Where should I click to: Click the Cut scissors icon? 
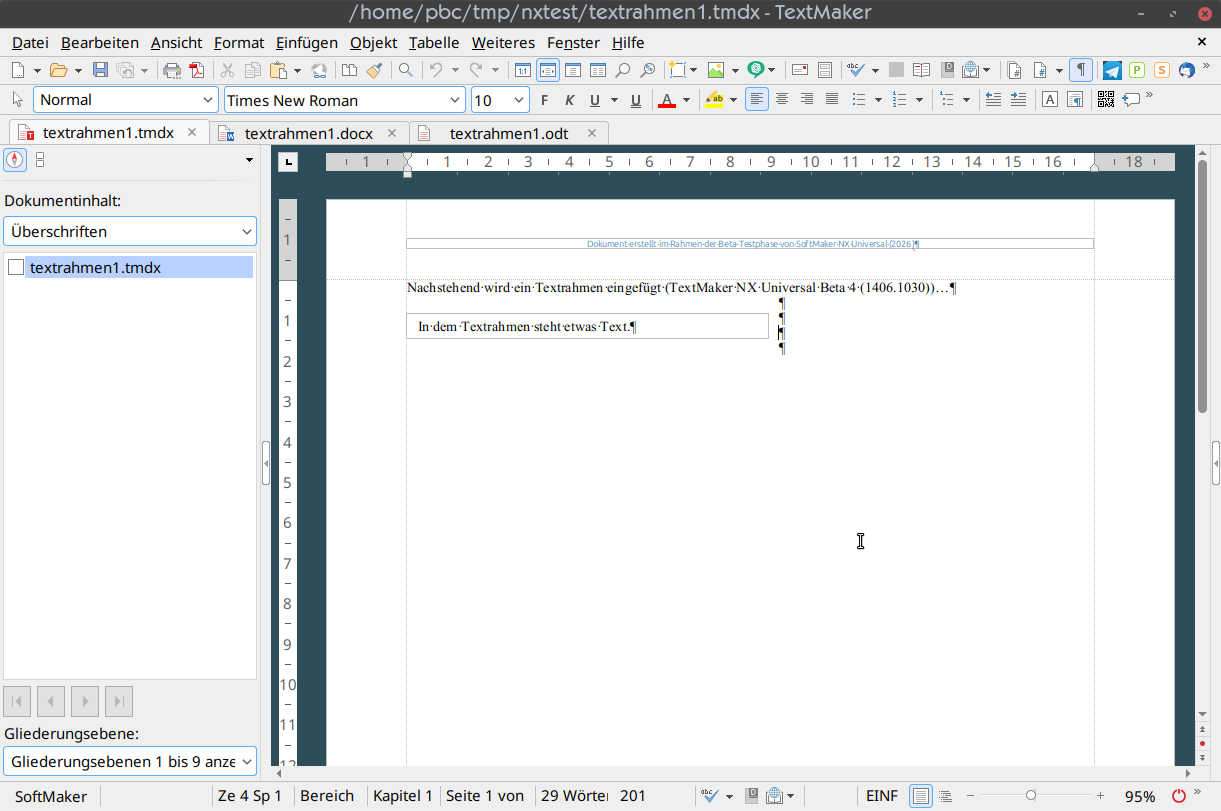(x=227, y=70)
